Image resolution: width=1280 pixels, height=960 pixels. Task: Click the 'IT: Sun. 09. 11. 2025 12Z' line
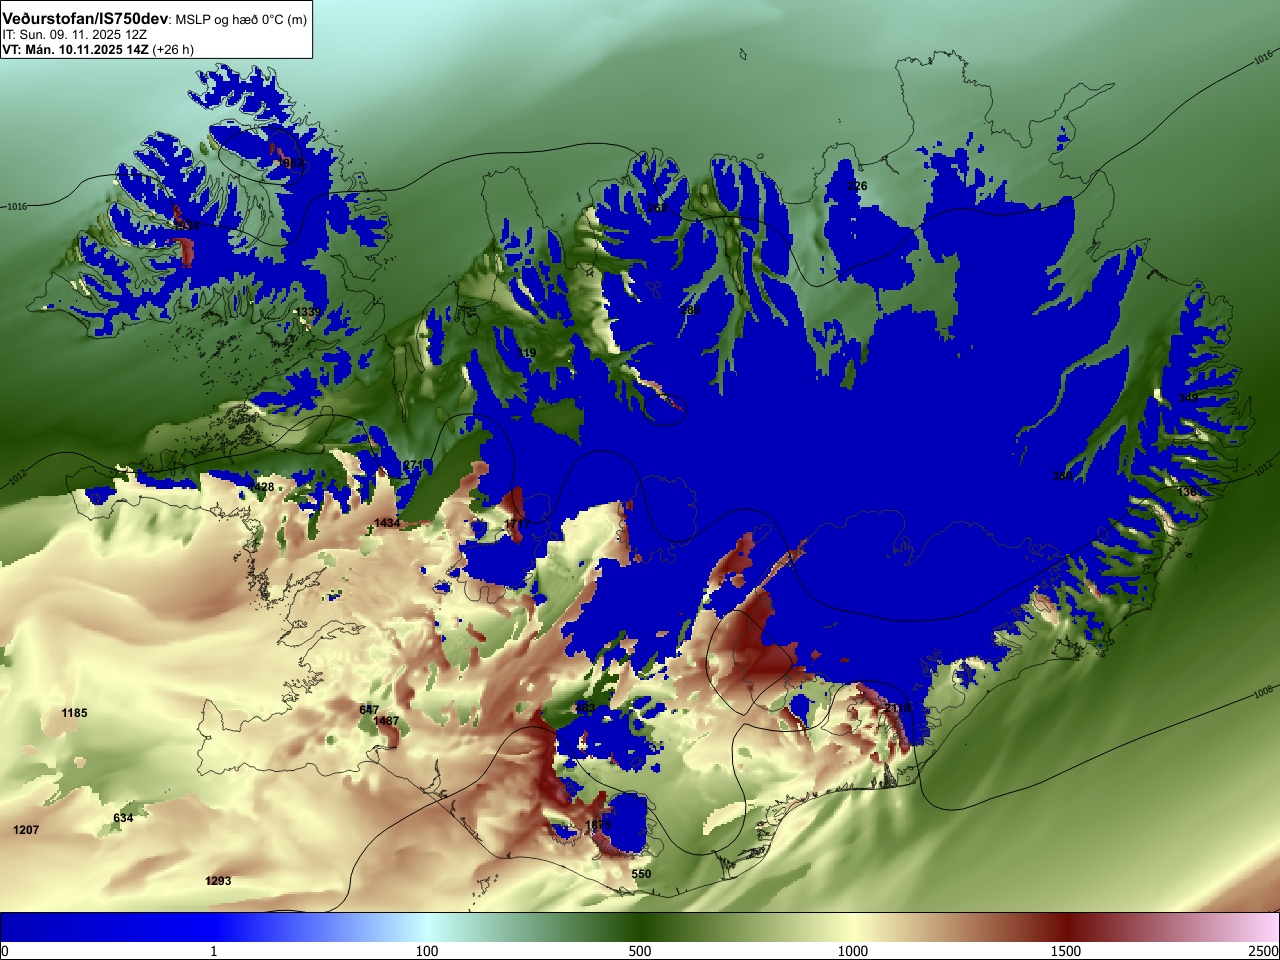coord(74,34)
